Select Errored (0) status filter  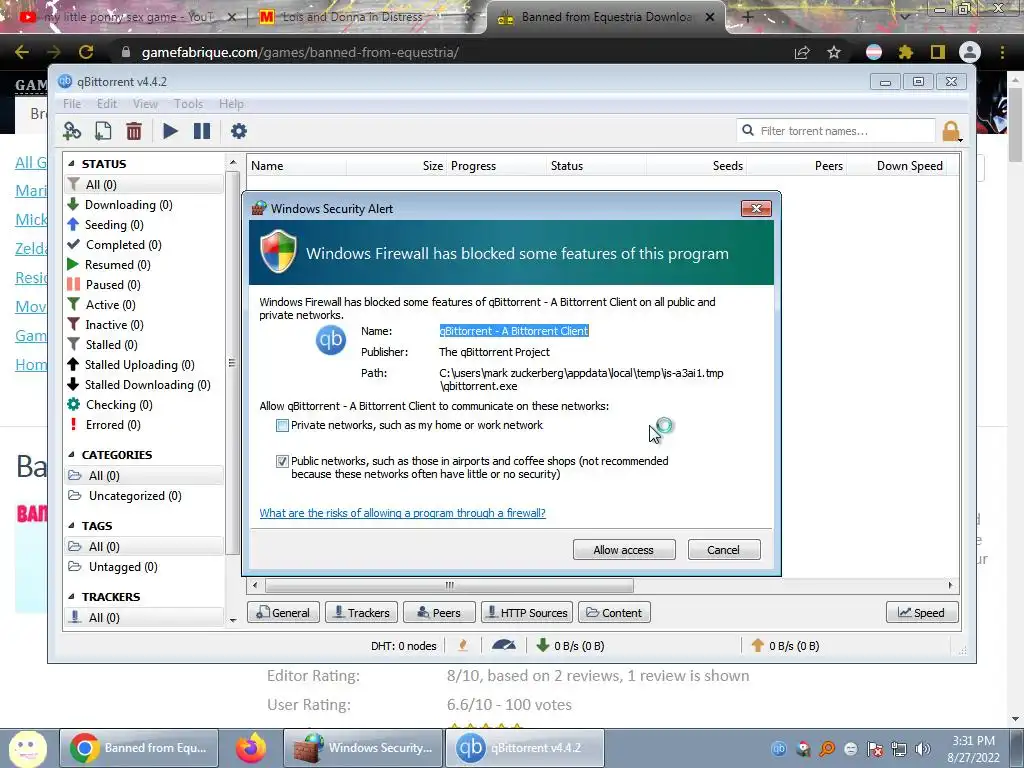pos(104,425)
